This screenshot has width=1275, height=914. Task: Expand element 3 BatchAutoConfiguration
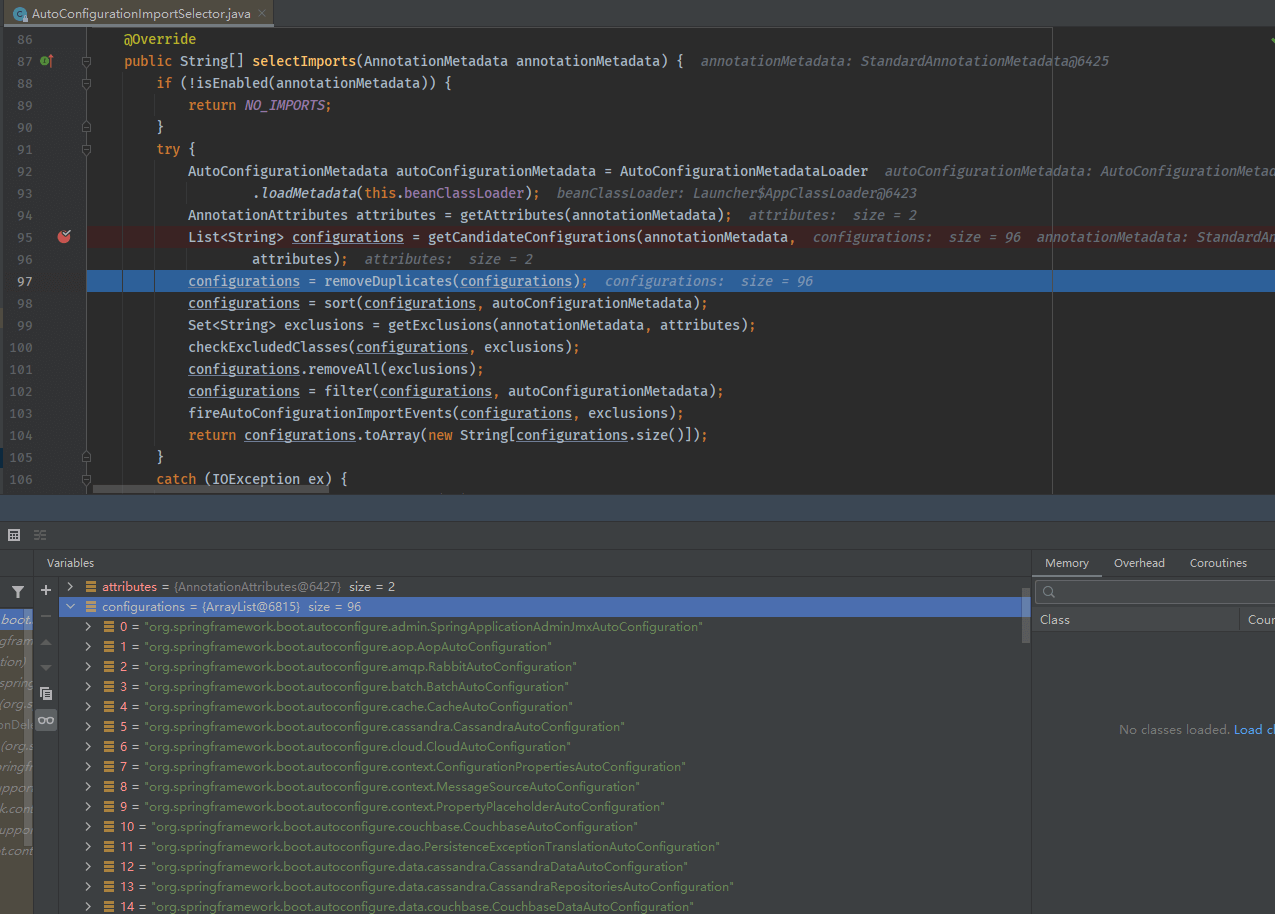click(88, 687)
